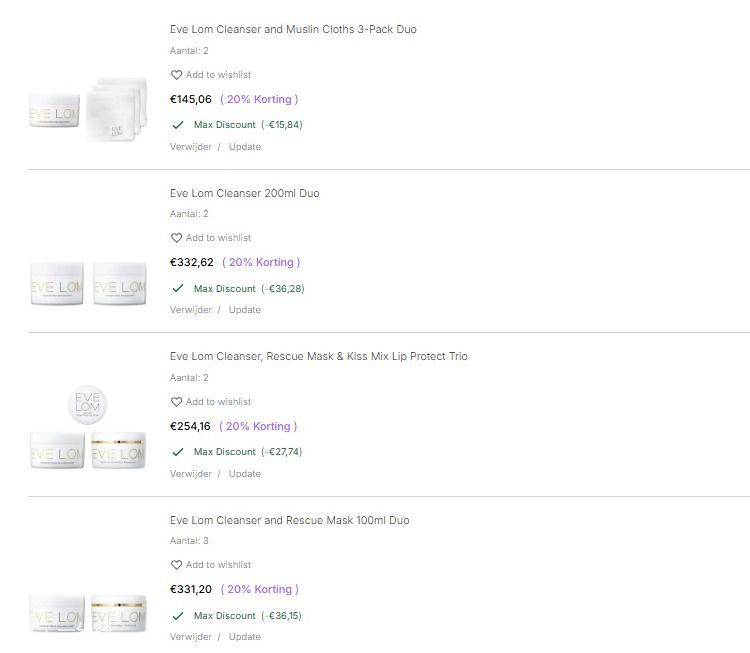The image size is (750, 653).
Task: Open Eve Lom Cleanser 200ml Duo product title
Action: pos(244,193)
